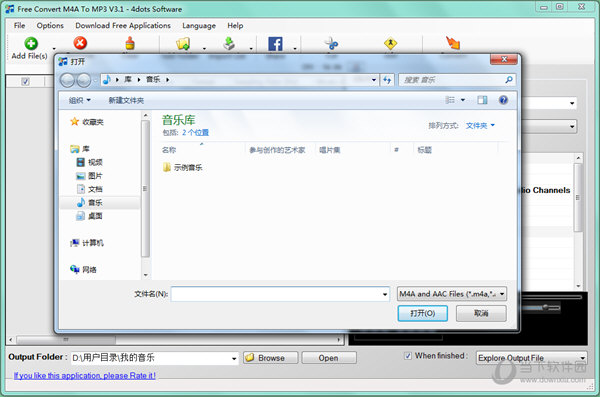This screenshot has height=397, width=600.
Task: Open the 排列方式 文件夹 arrange dropdown
Action: coord(480,126)
